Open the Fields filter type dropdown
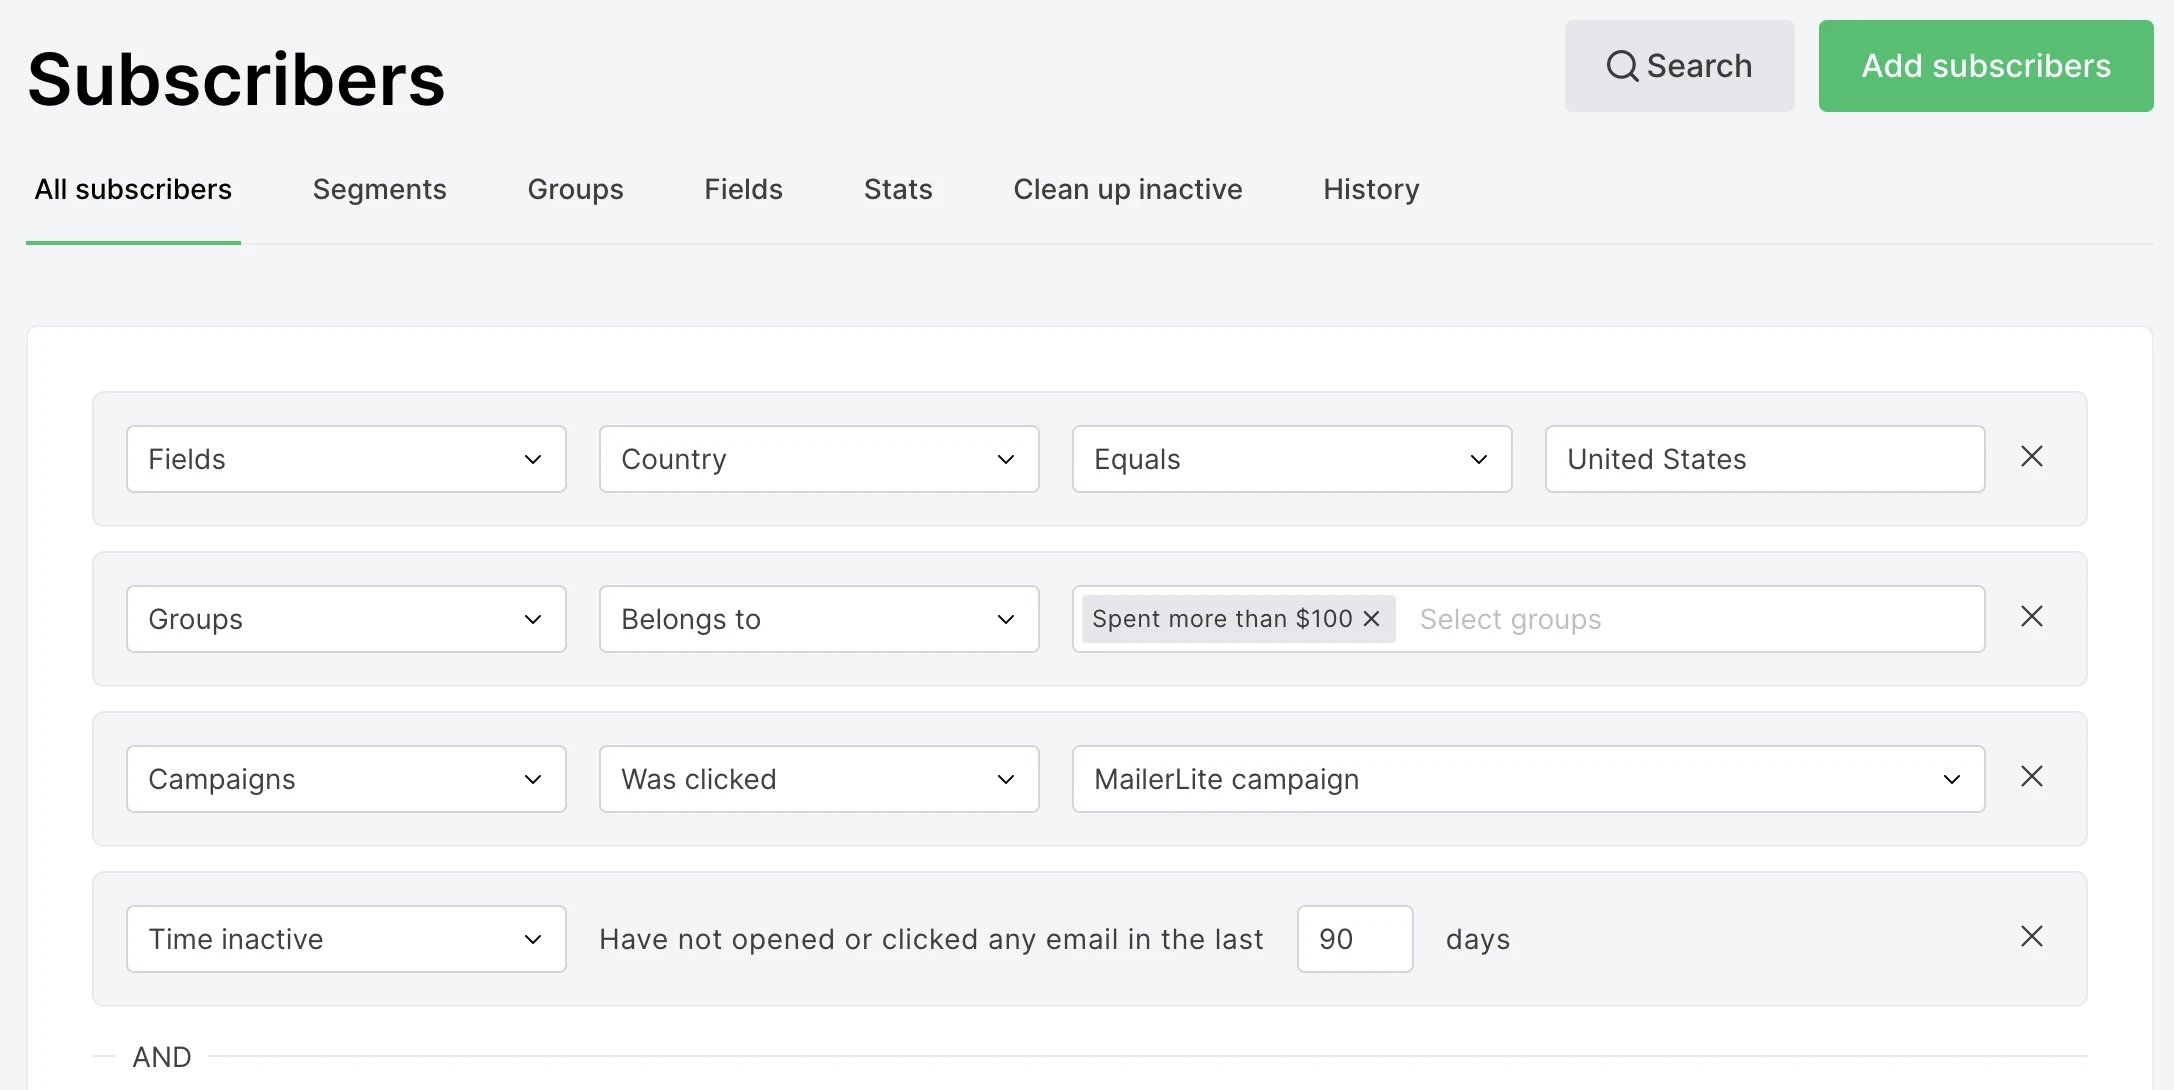 tap(346, 459)
